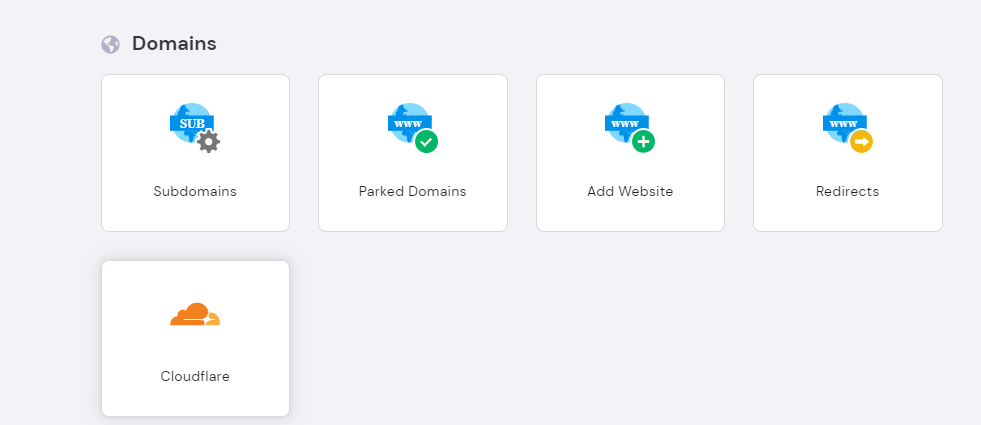Click the Domains section heading
The width and height of the screenshot is (981, 425).
pos(174,44)
